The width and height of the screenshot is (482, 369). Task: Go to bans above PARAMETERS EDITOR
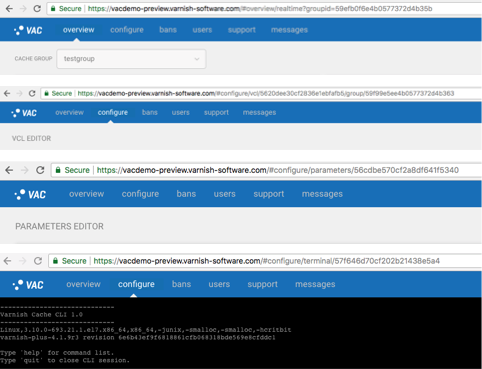(186, 194)
